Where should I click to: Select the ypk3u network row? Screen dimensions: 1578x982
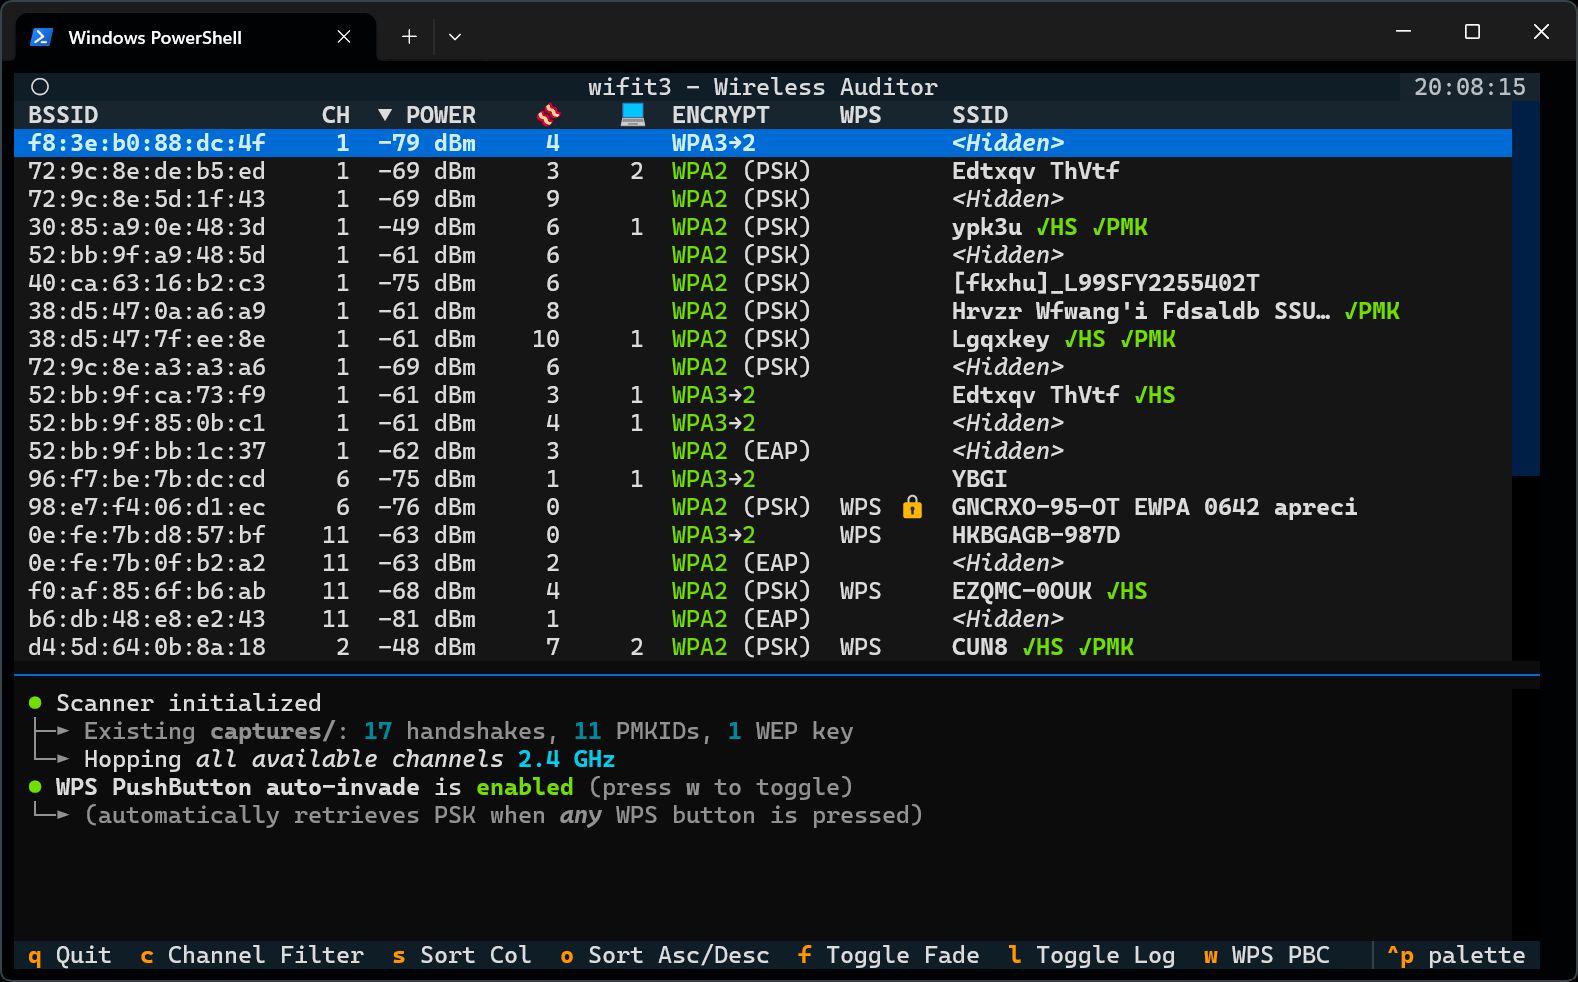point(763,227)
